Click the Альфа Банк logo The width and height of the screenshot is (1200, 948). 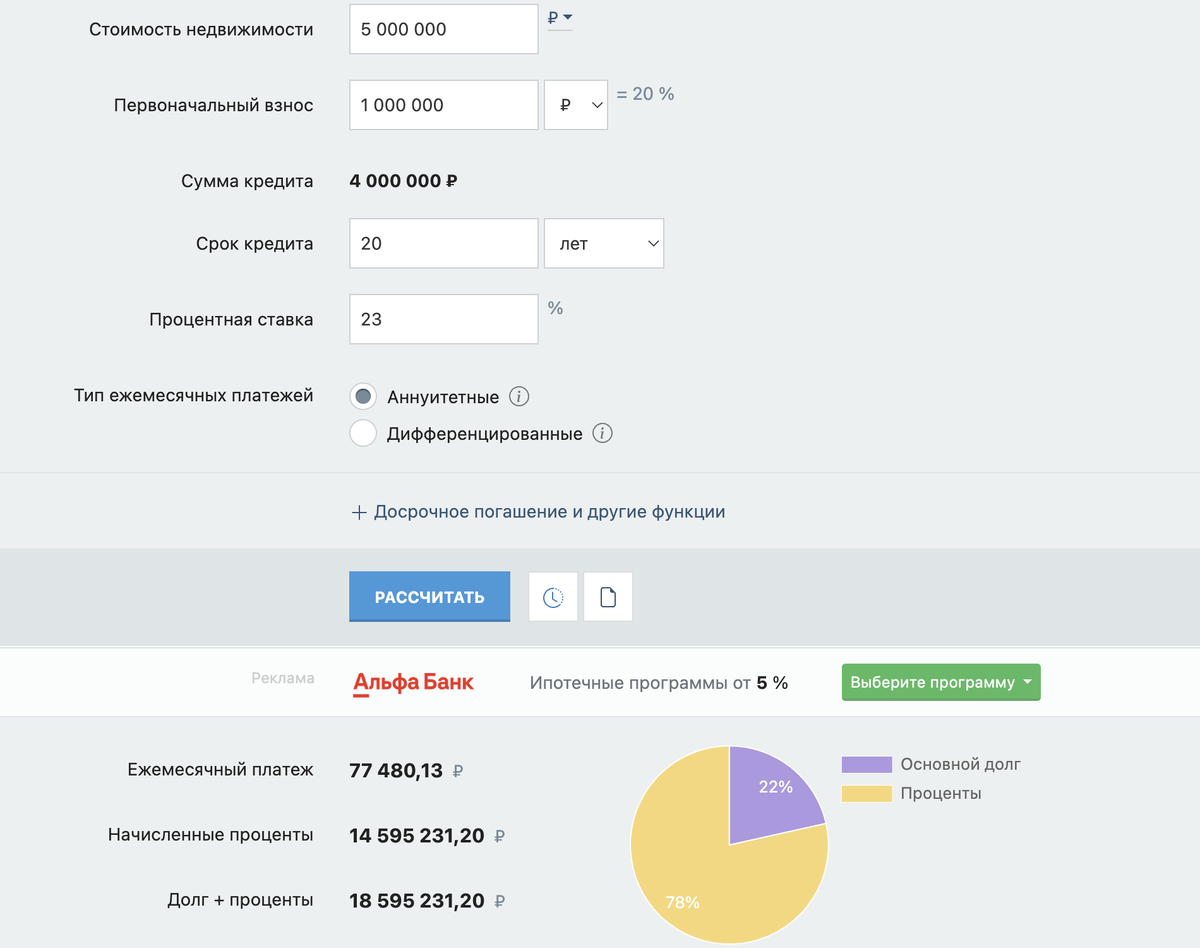[x=413, y=683]
